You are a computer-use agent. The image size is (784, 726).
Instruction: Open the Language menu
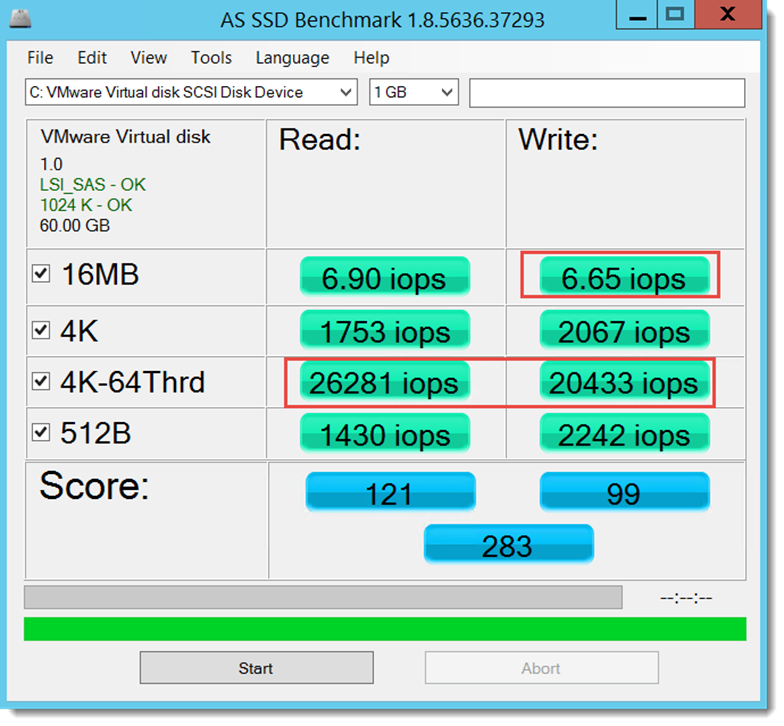292,58
